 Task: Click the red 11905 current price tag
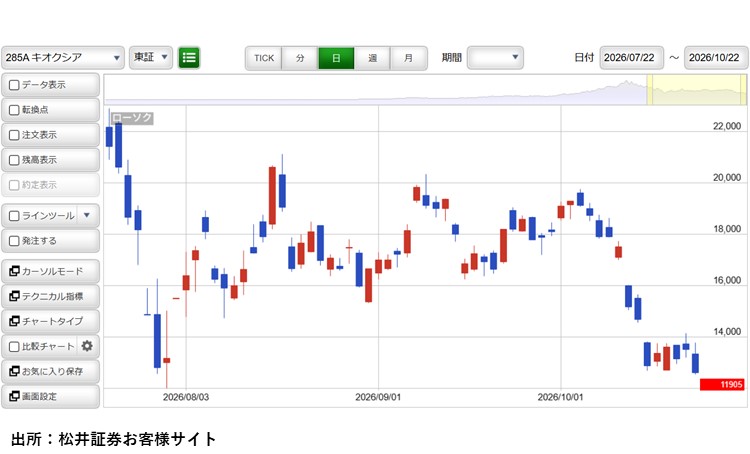722,384
